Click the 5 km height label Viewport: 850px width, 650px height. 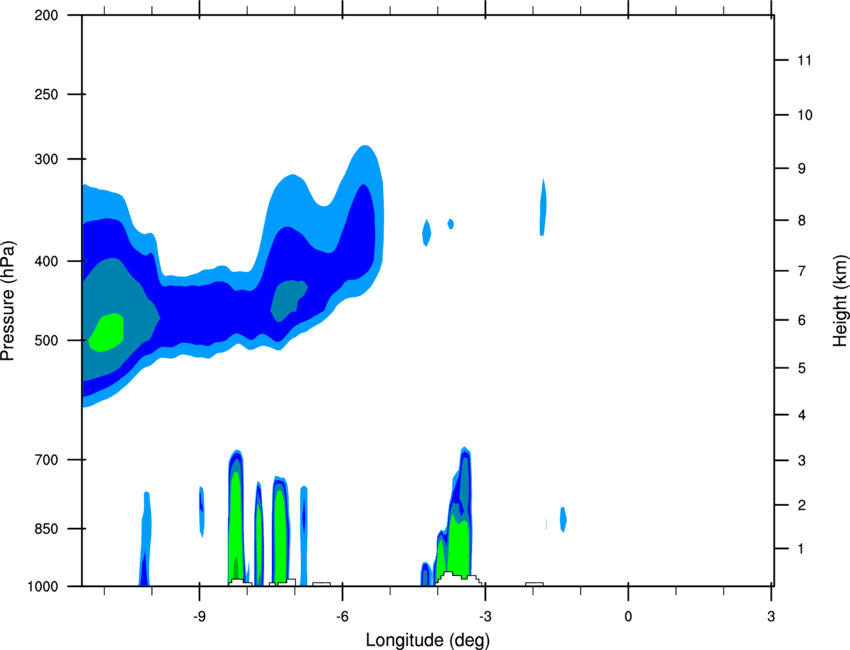[801, 368]
